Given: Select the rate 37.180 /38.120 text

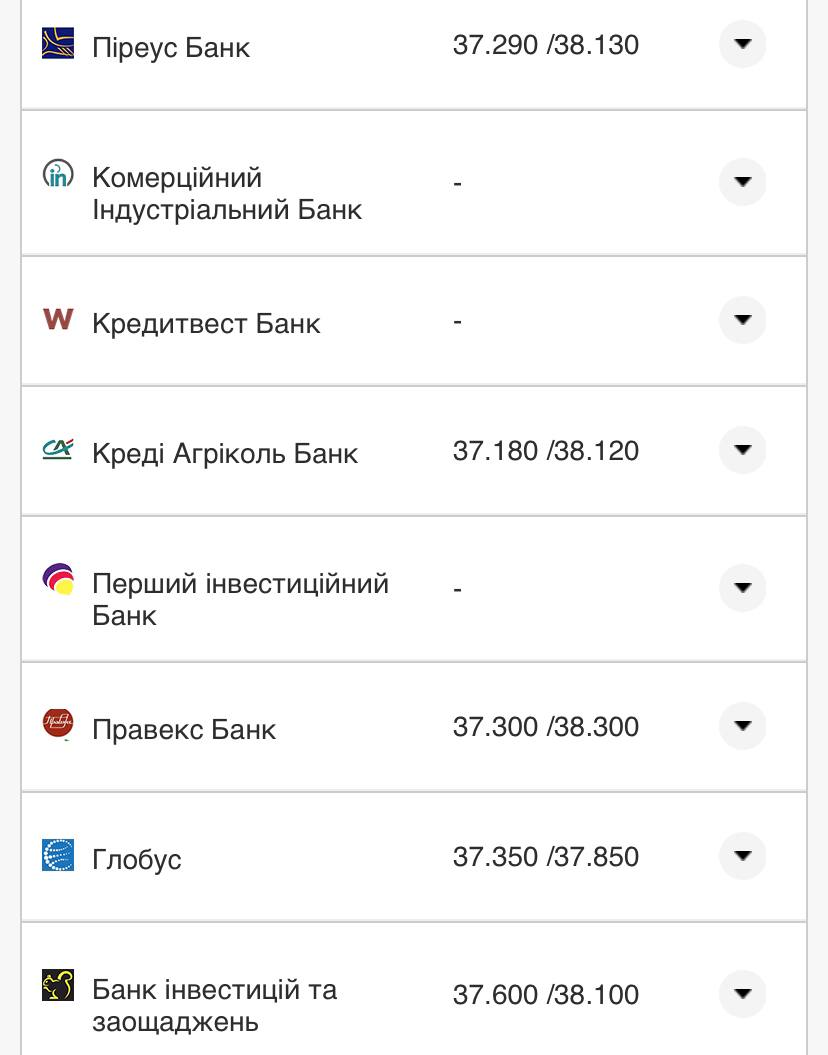Looking at the screenshot, I should tap(544, 450).
